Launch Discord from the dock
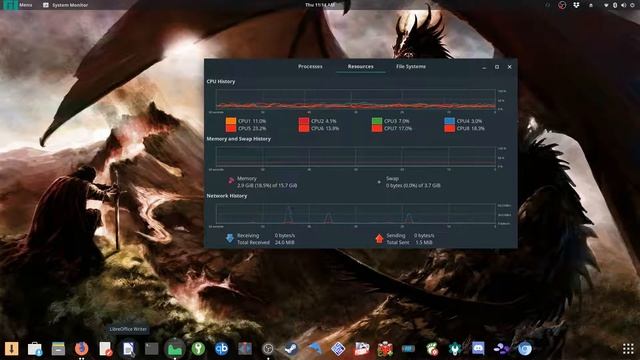This screenshot has width=640, height=360. (x=478, y=349)
